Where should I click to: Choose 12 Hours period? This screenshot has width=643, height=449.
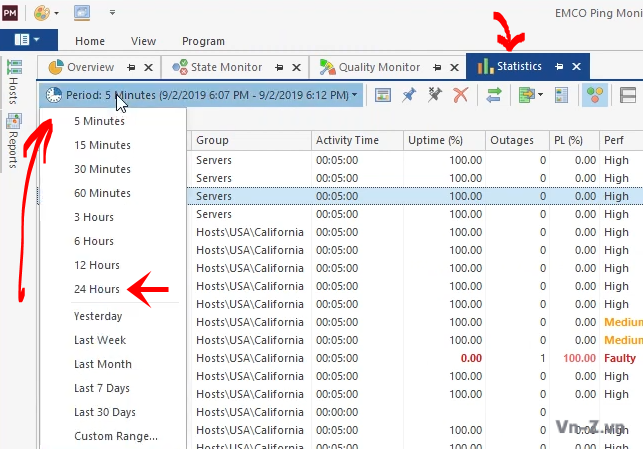tap(113, 265)
